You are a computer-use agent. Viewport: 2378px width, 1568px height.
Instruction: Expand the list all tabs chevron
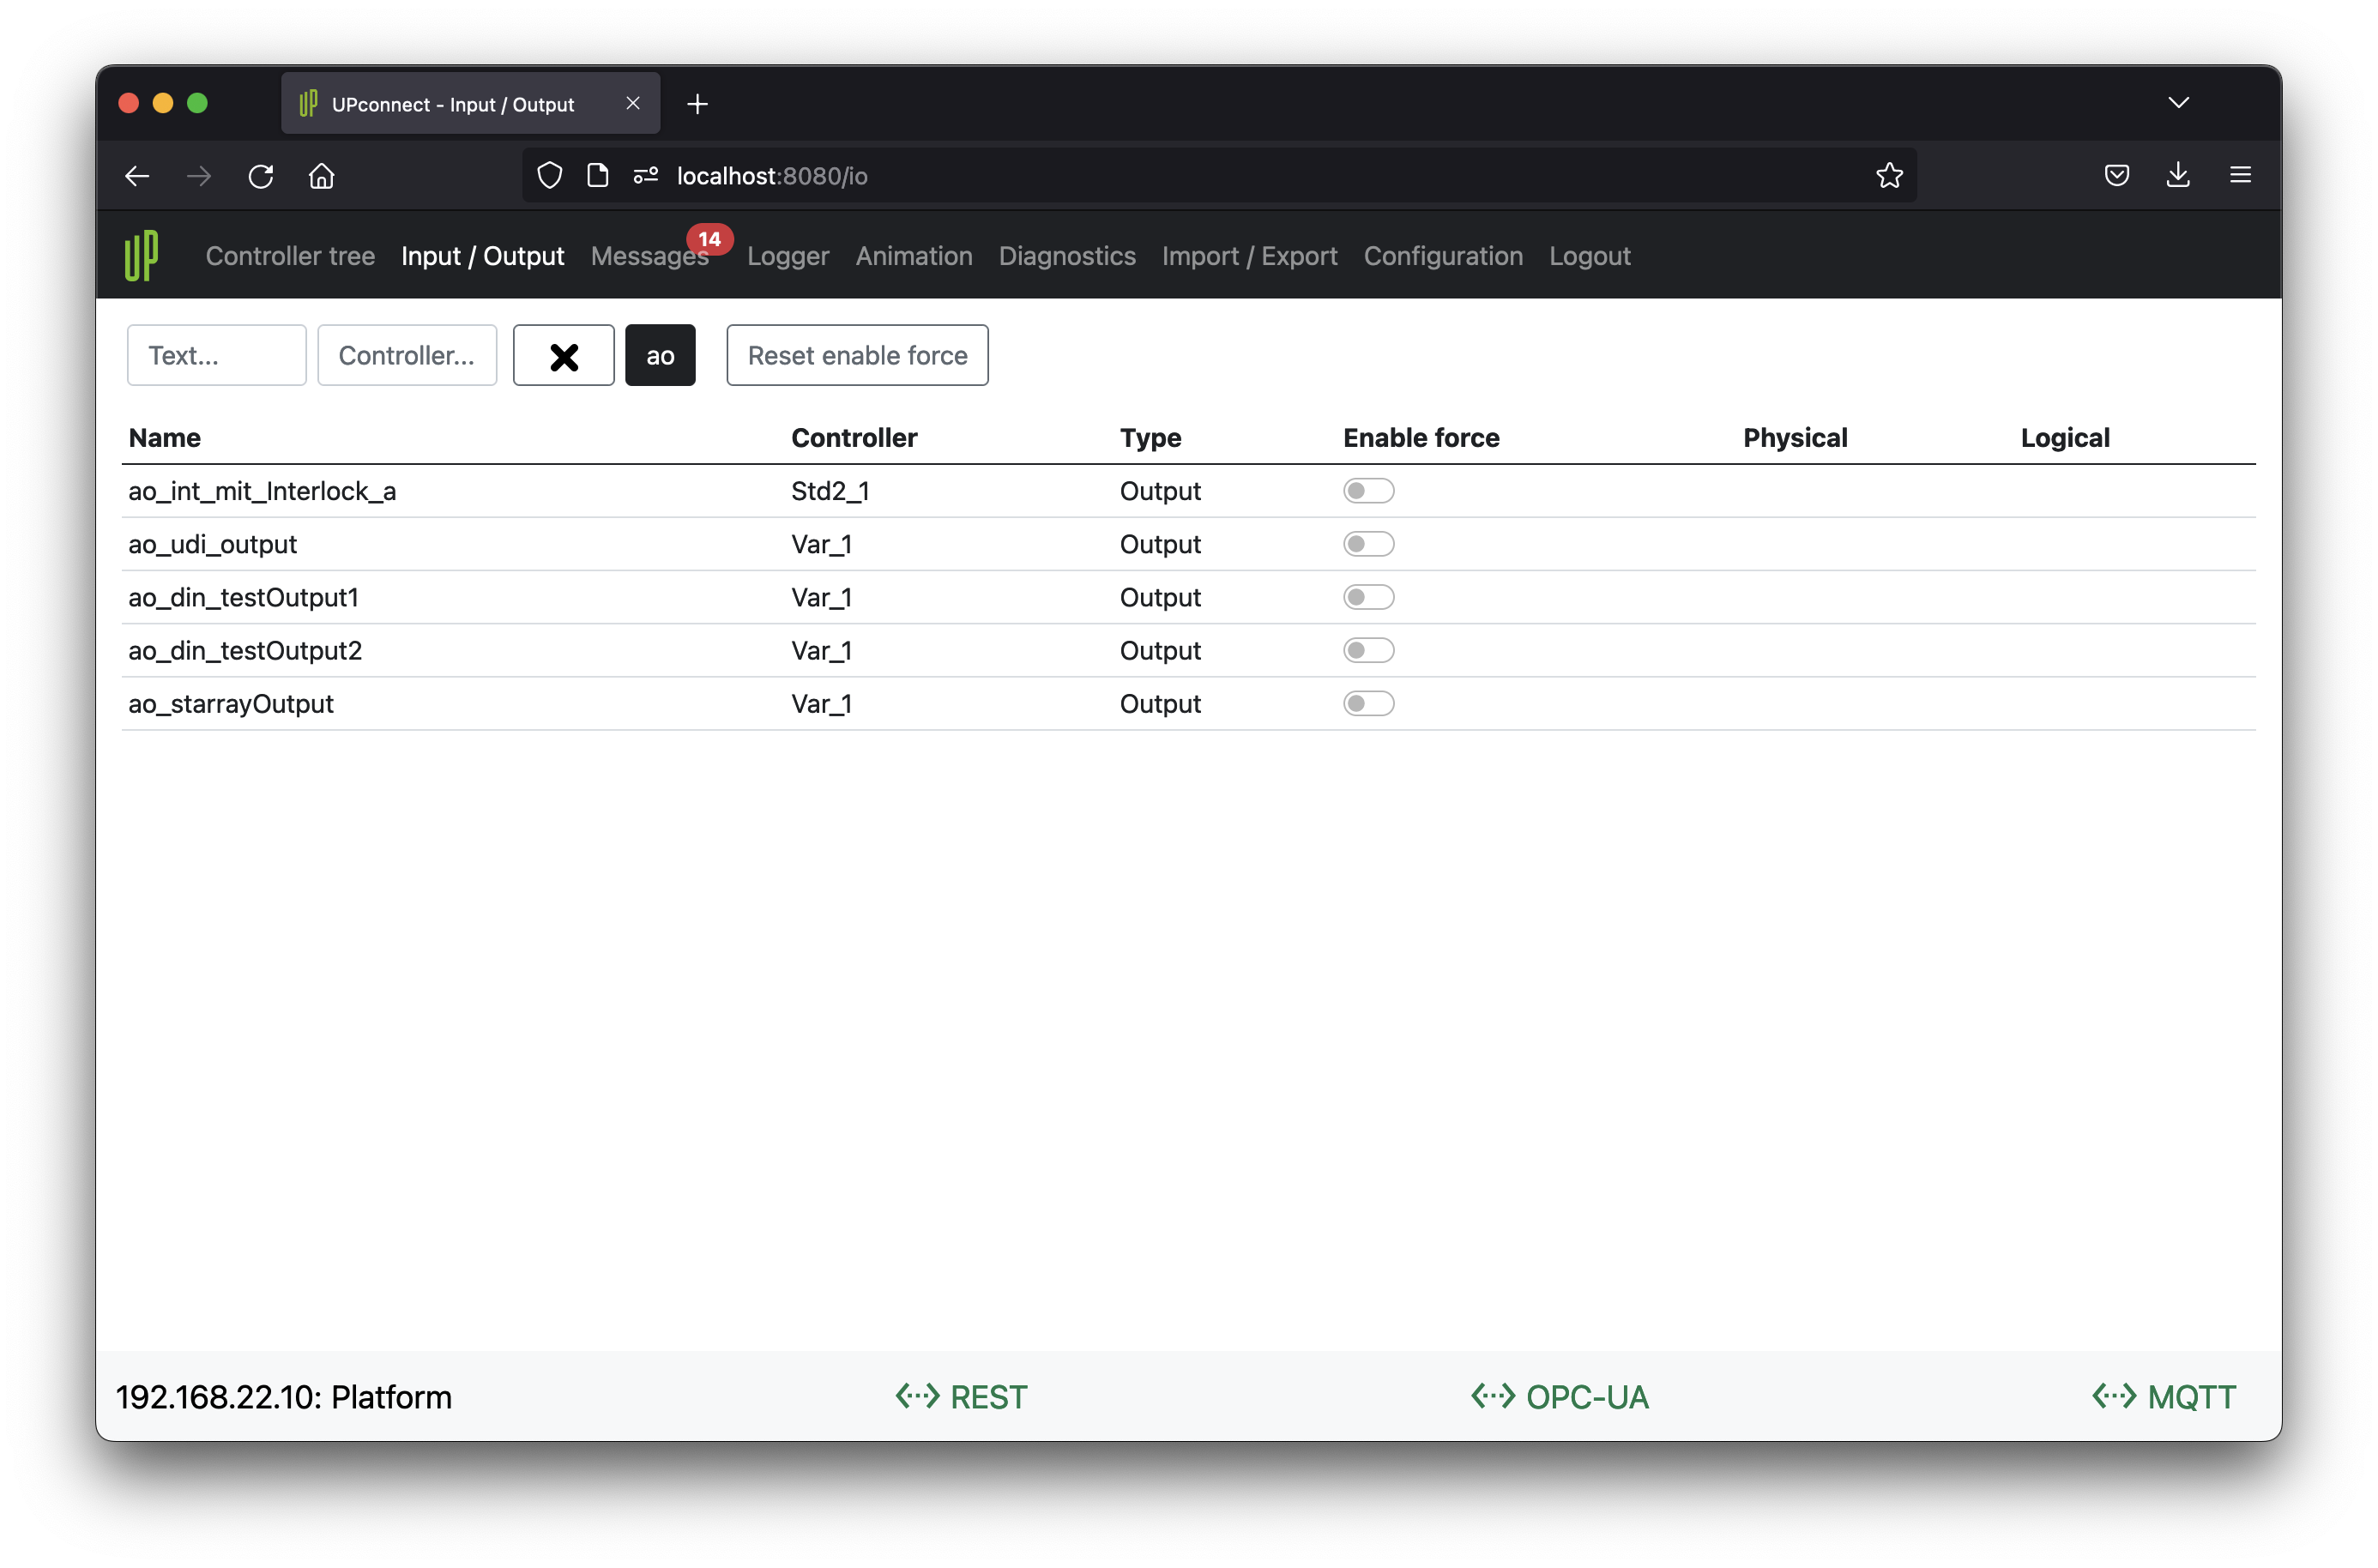(x=2178, y=103)
